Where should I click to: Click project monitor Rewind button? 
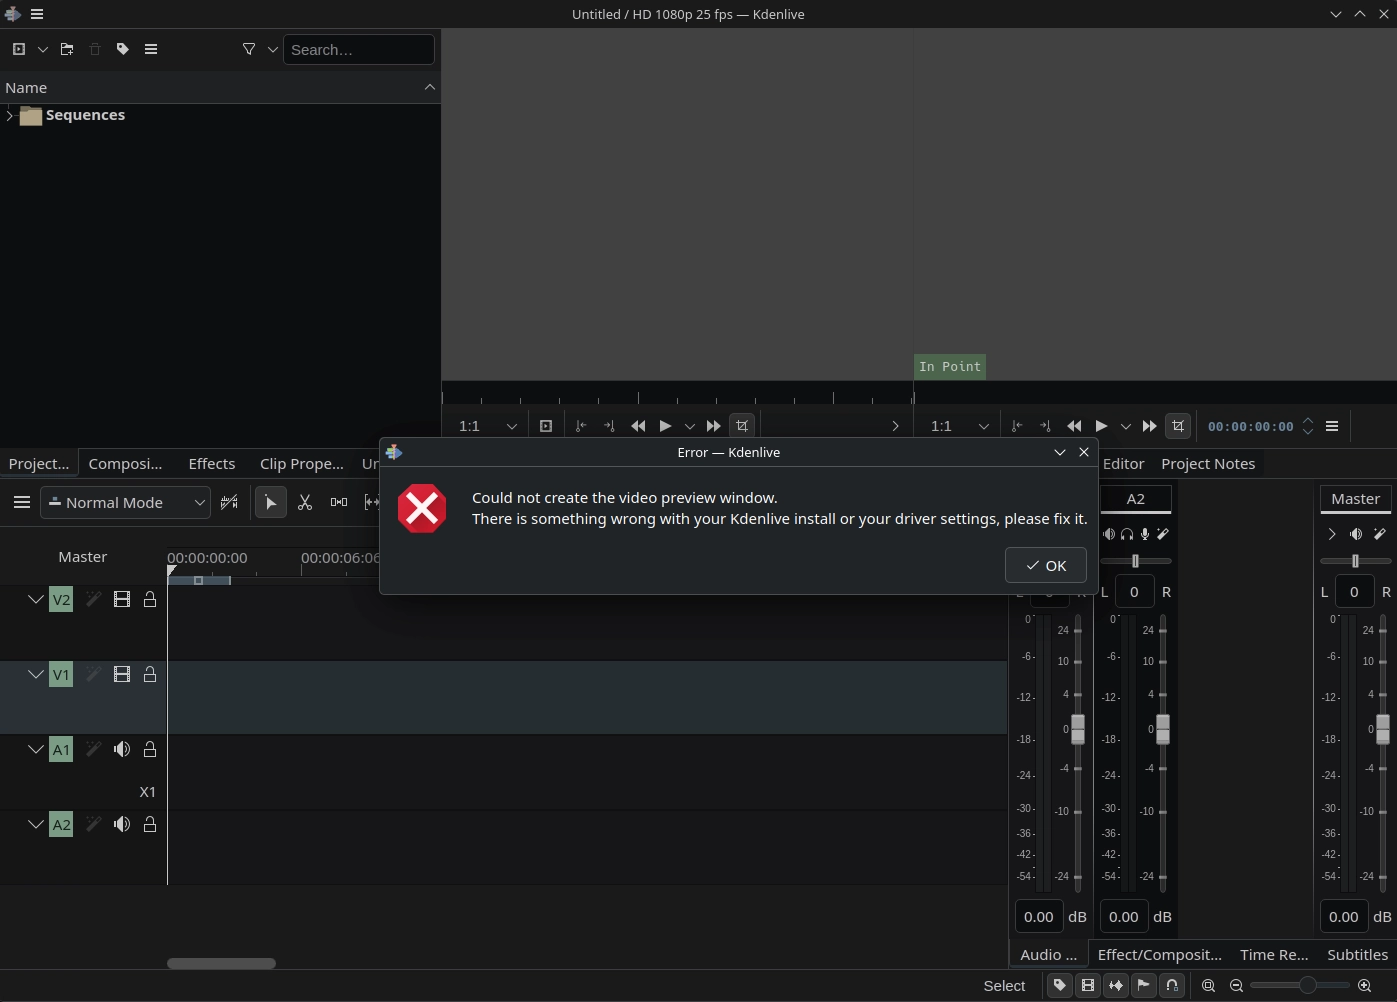point(1074,426)
